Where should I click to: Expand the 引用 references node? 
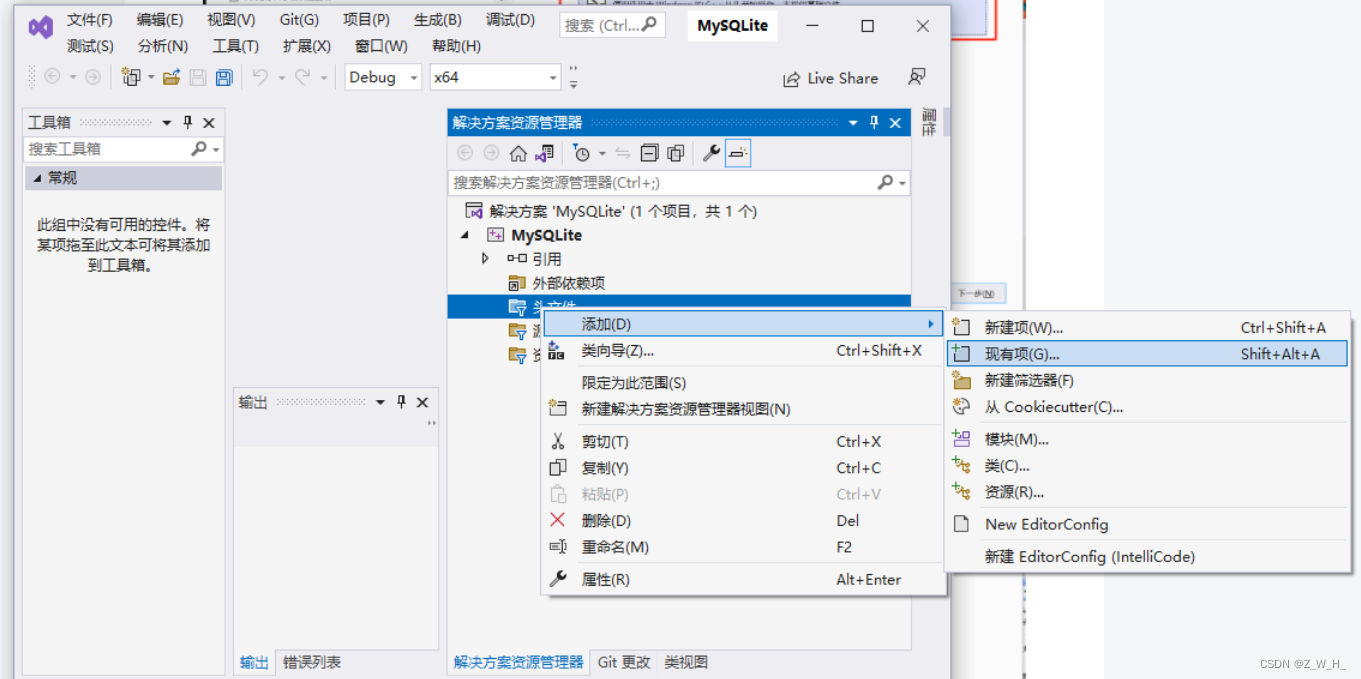click(x=486, y=258)
